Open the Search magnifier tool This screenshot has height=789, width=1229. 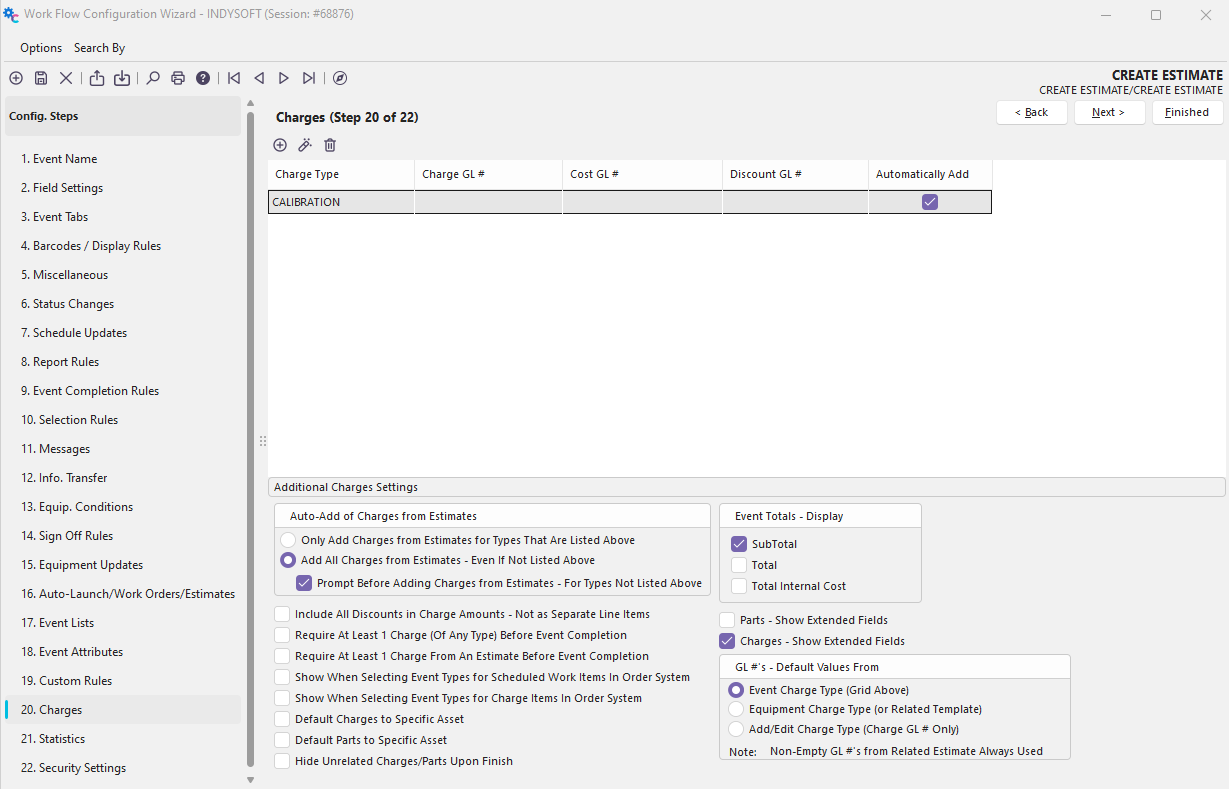pyautogui.click(x=153, y=78)
